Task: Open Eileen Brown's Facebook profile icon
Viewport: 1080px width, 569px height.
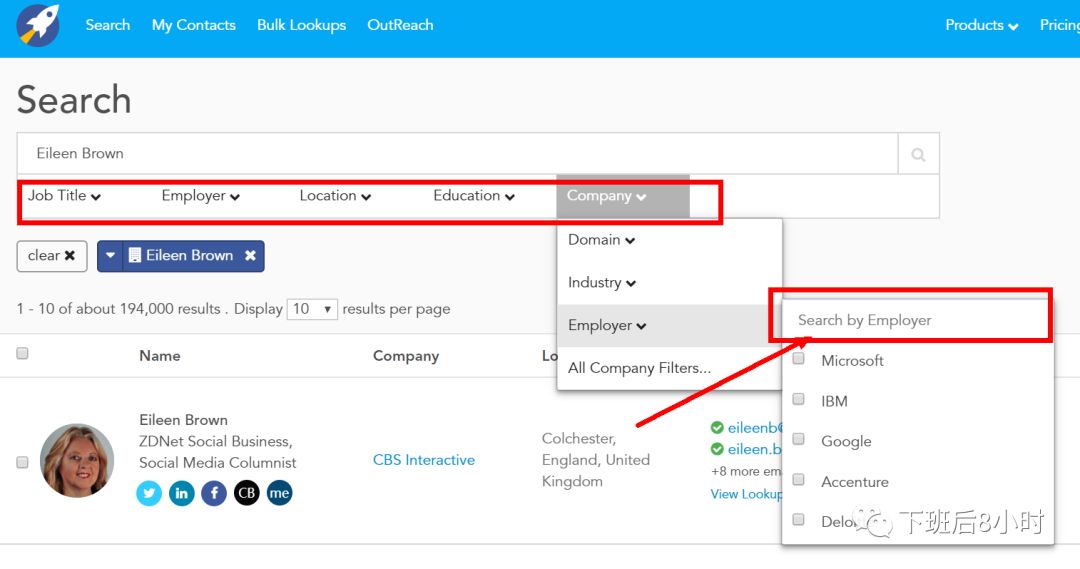Action: [x=214, y=493]
